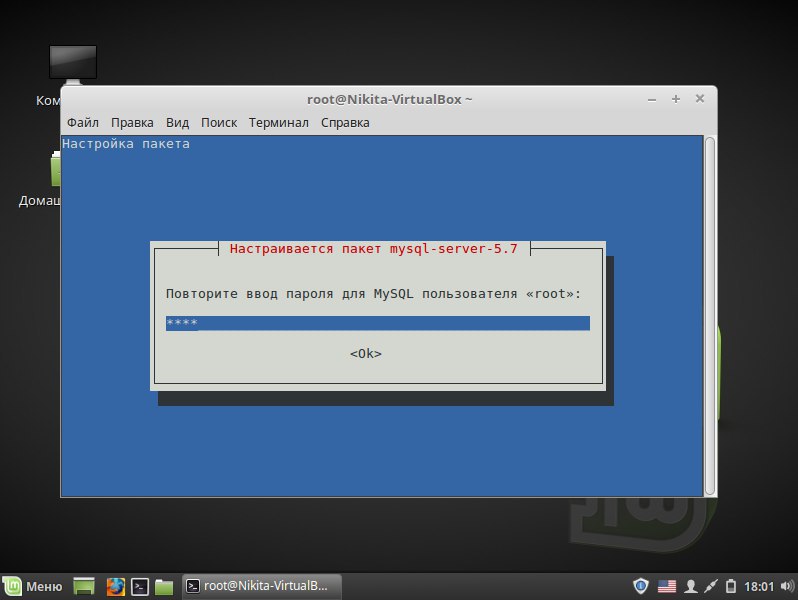
Task: Open the Справка menu
Action: click(x=345, y=123)
